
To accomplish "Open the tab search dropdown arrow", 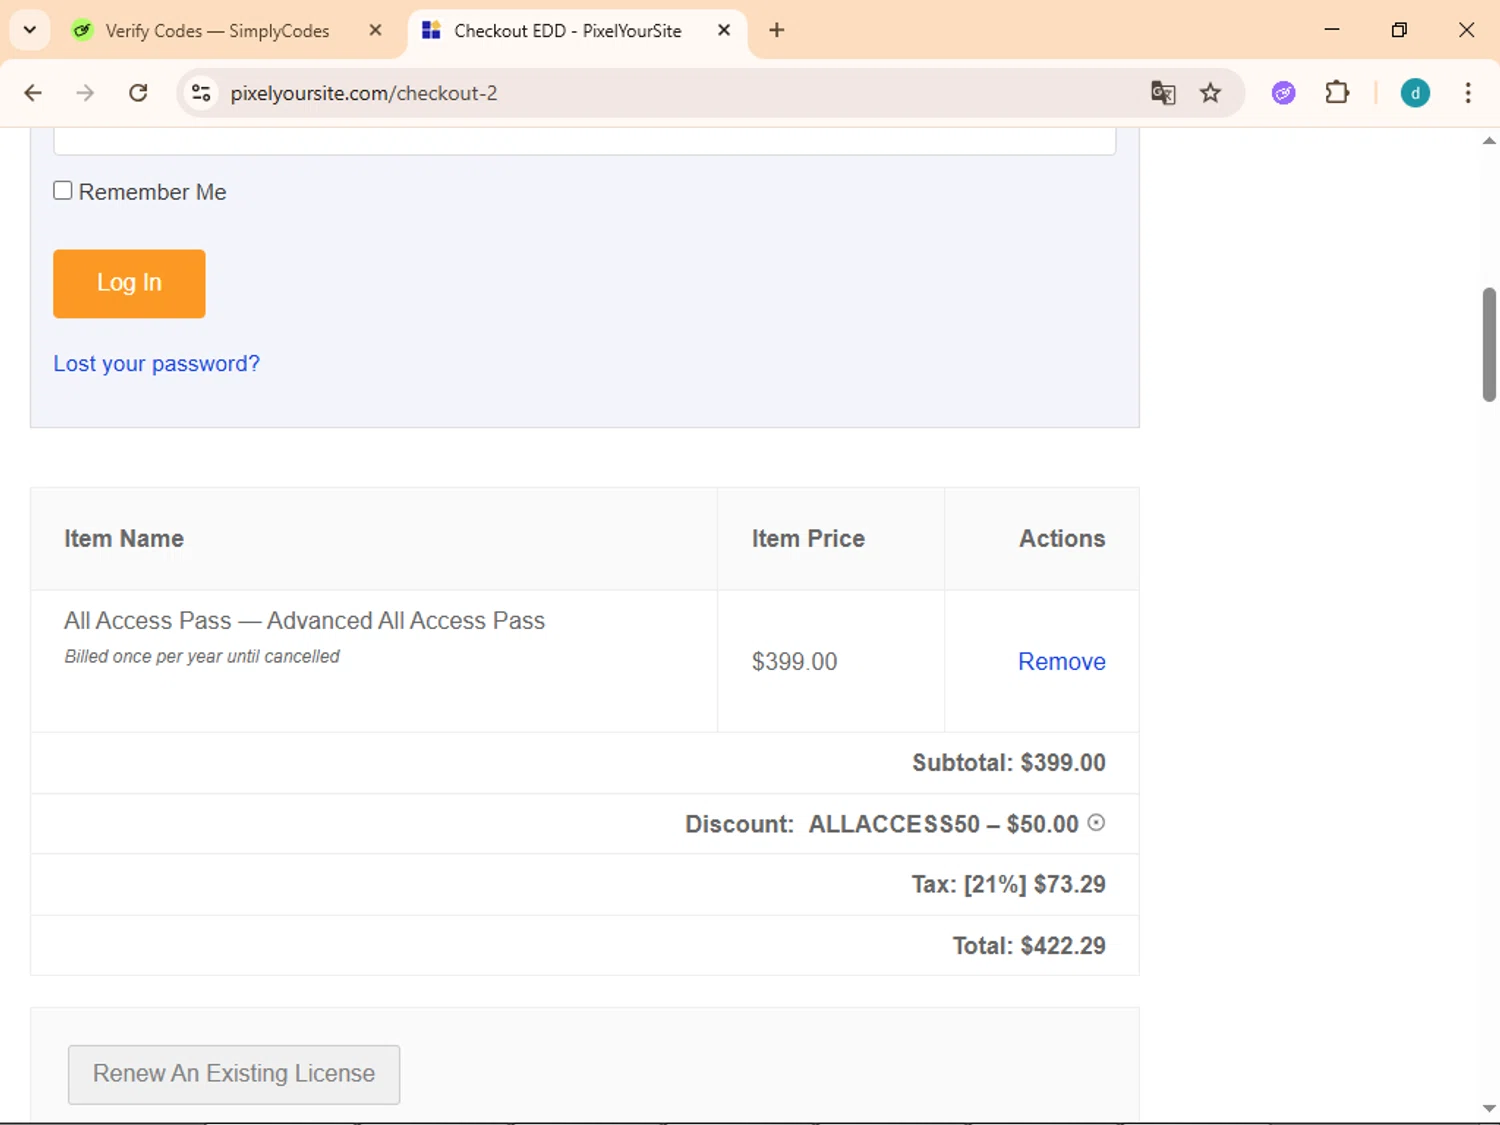I will 30,30.
